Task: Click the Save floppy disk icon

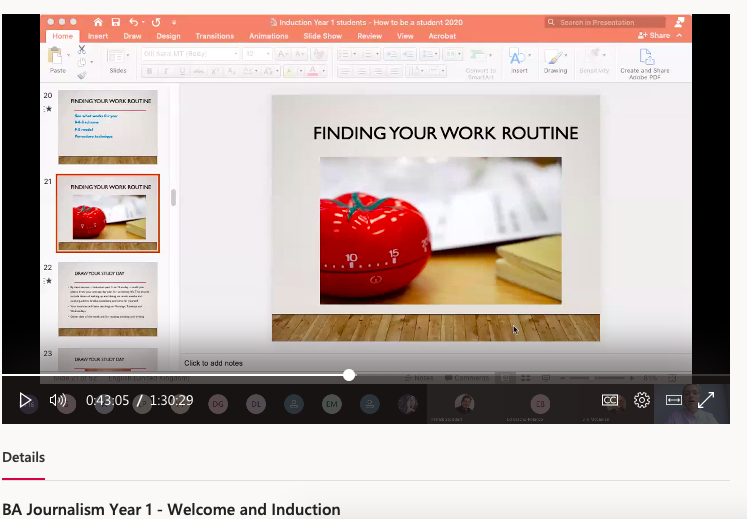Action: click(x=116, y=22)
